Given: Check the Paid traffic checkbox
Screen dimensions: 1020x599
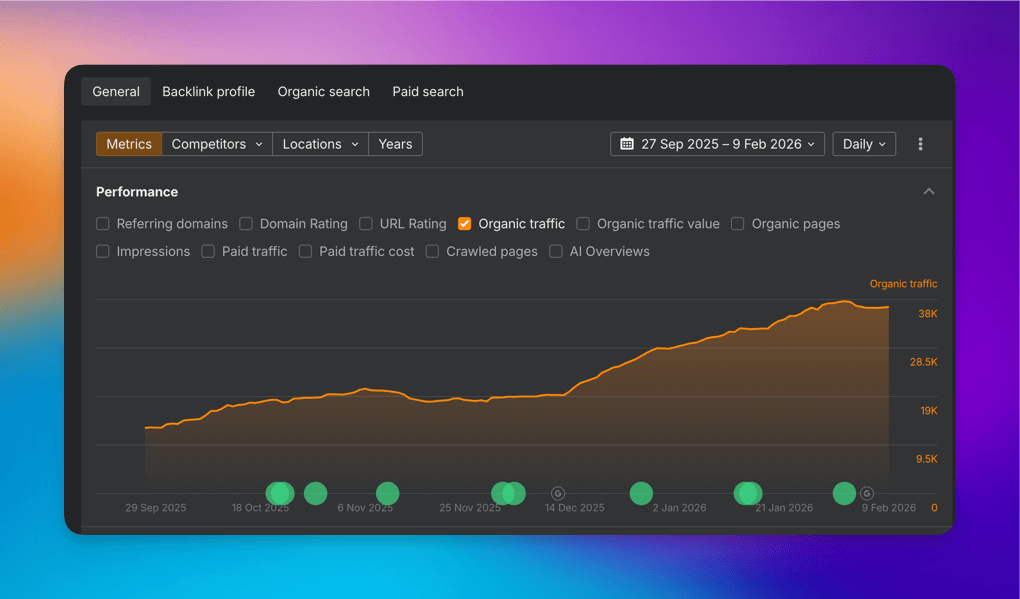Looking at the screenshot, I should 208,251.
